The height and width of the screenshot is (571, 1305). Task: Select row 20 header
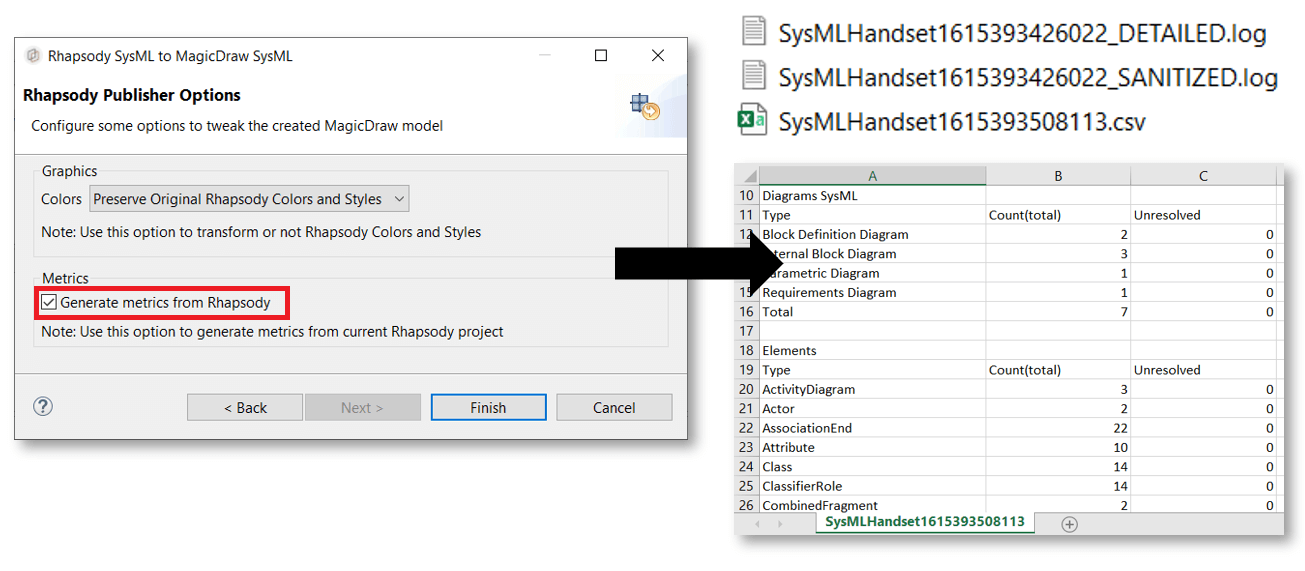746,389
